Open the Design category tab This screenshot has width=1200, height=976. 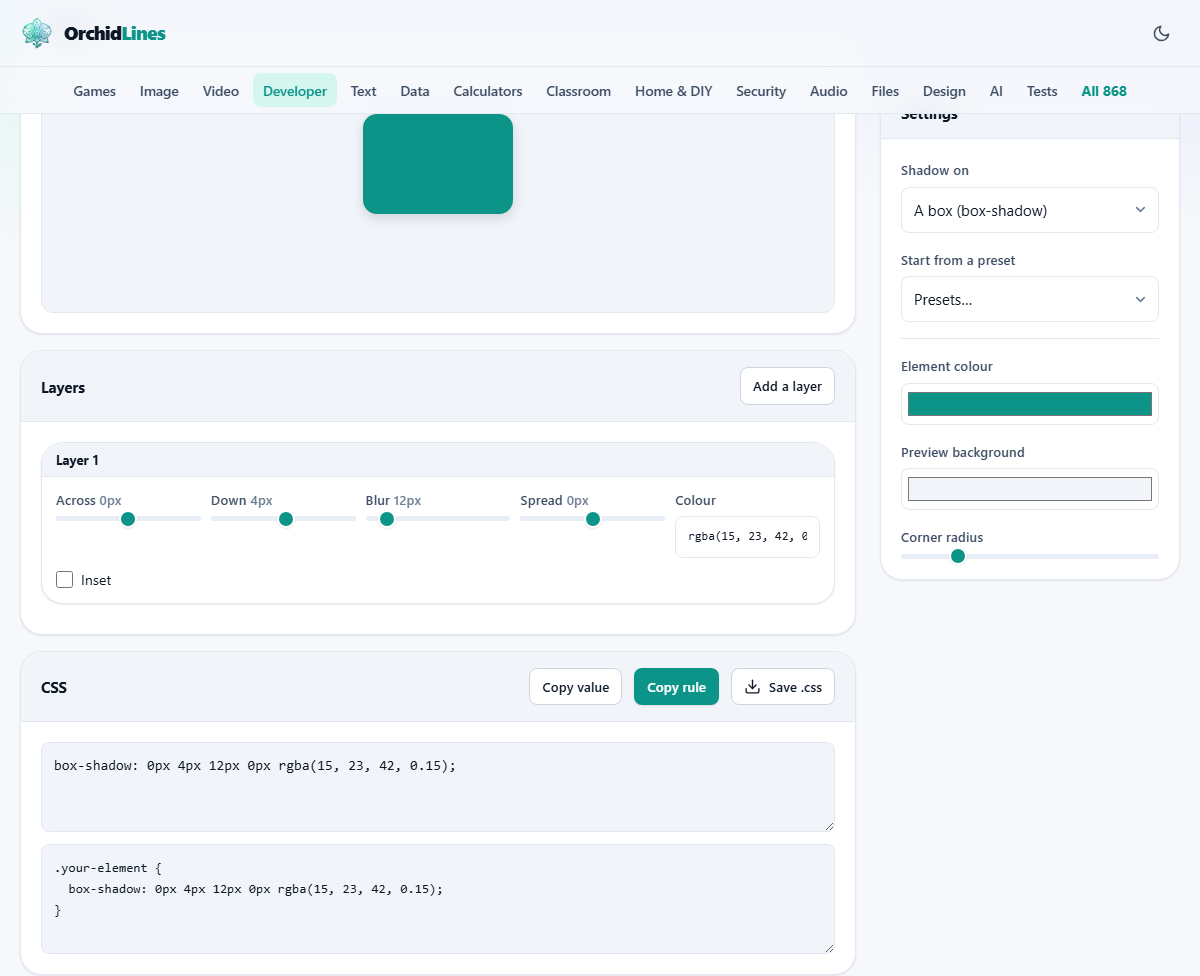tap(944, 91)
